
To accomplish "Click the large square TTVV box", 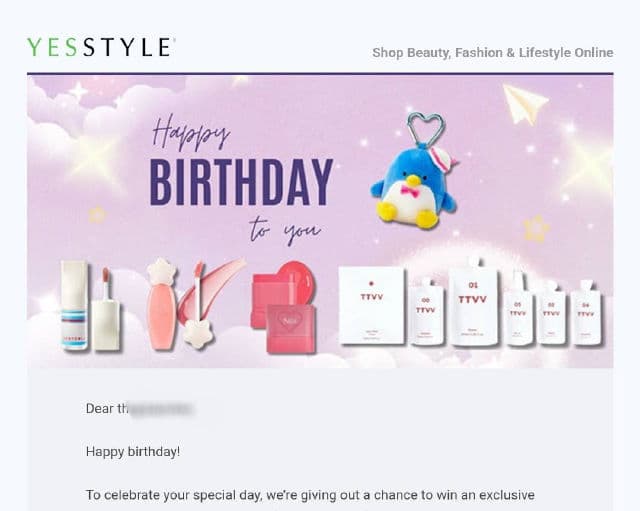I will pyautogui.click(x=371, y=305).
